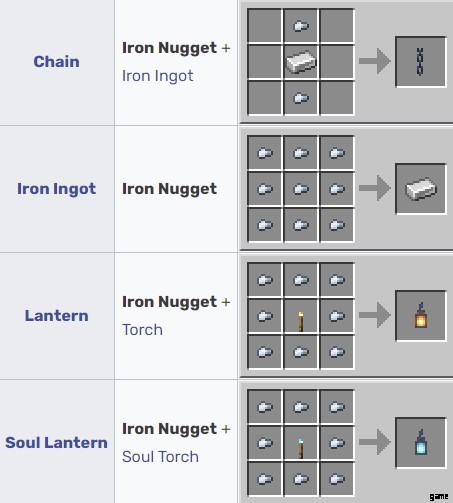Open the Chain item link
The height and width of the screenshot is (503, 453).
point(56,62)
